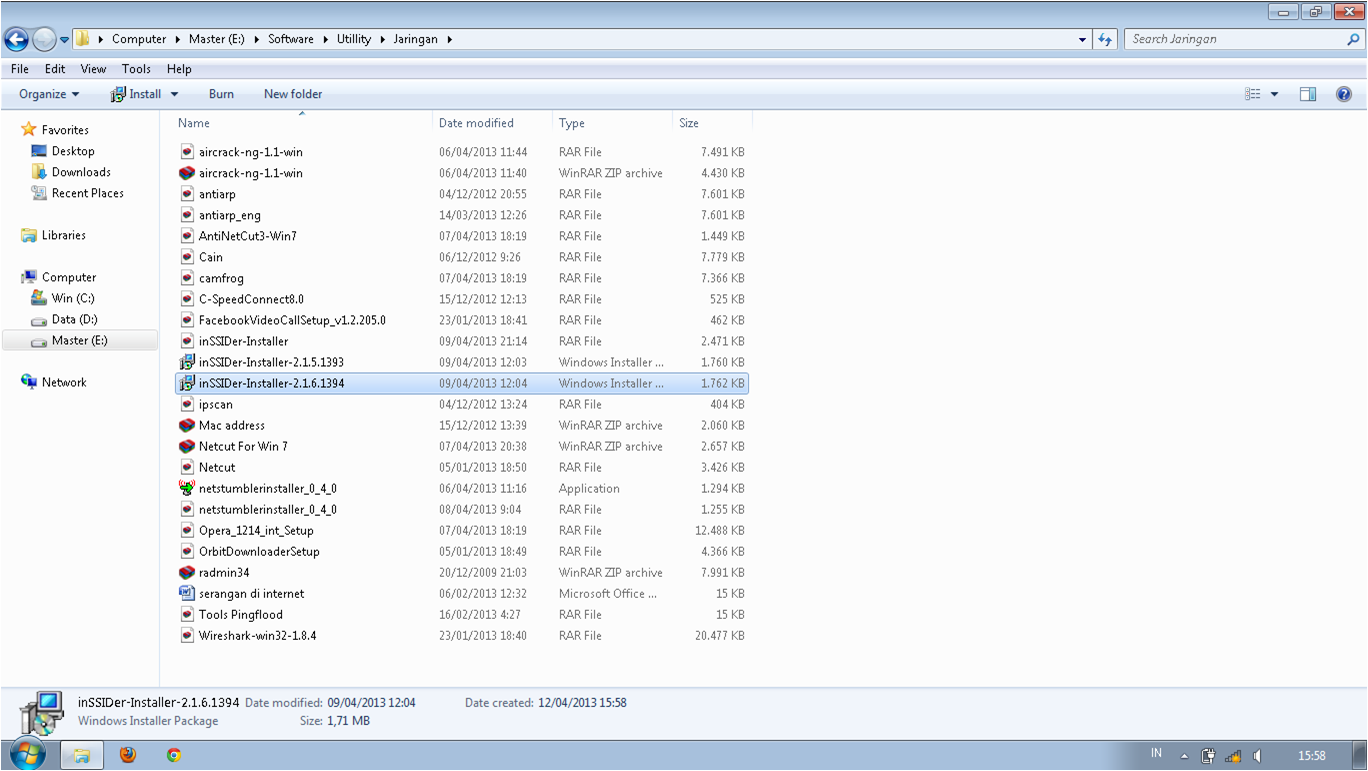Click the ZIP archive icon of Netcut For Win 7
The width and height of the screenshot is (1368, 771).
[187, 446]
